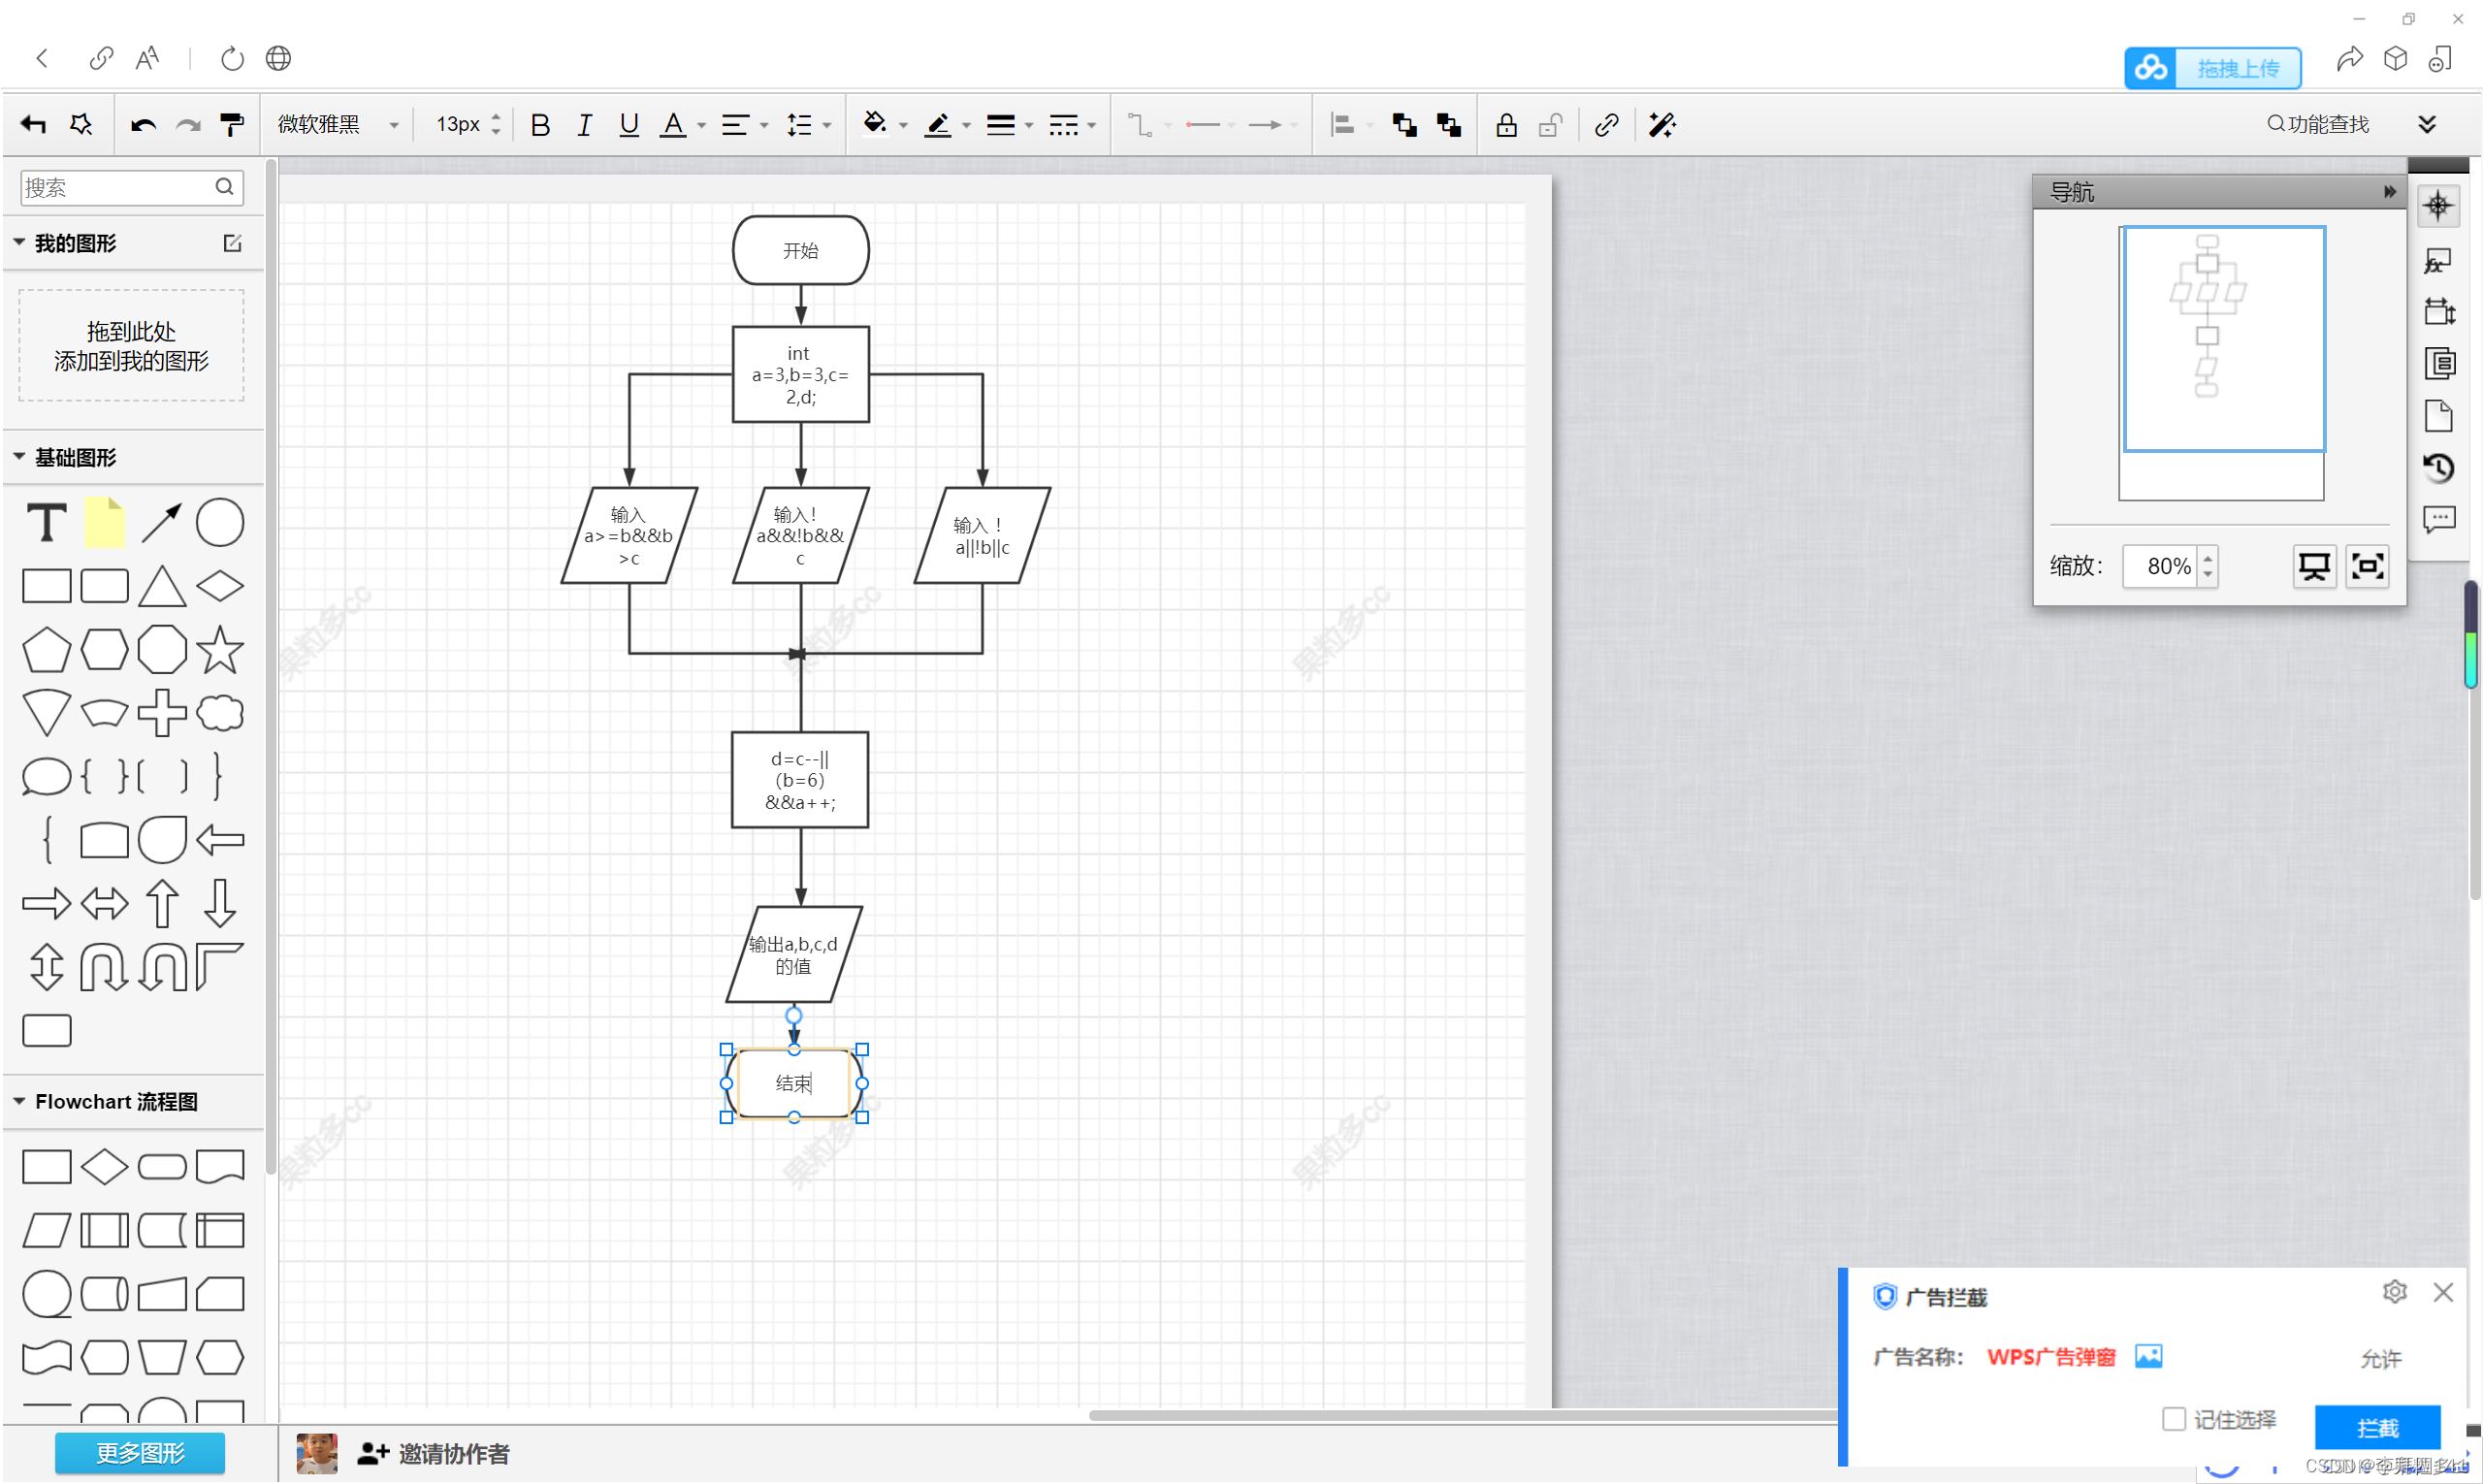Click the 80% zoom input field
The width and height of the screenshot is (2483, 1484).
pos(2159,566)
